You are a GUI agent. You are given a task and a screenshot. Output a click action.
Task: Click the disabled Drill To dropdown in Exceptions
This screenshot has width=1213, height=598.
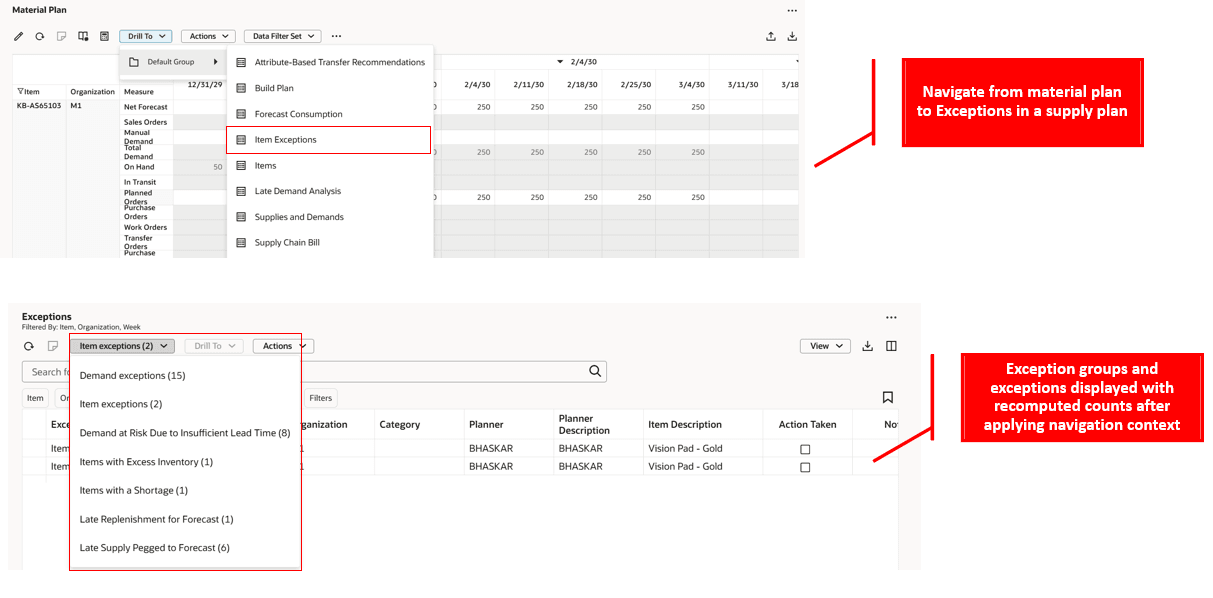tap(214, 346)
